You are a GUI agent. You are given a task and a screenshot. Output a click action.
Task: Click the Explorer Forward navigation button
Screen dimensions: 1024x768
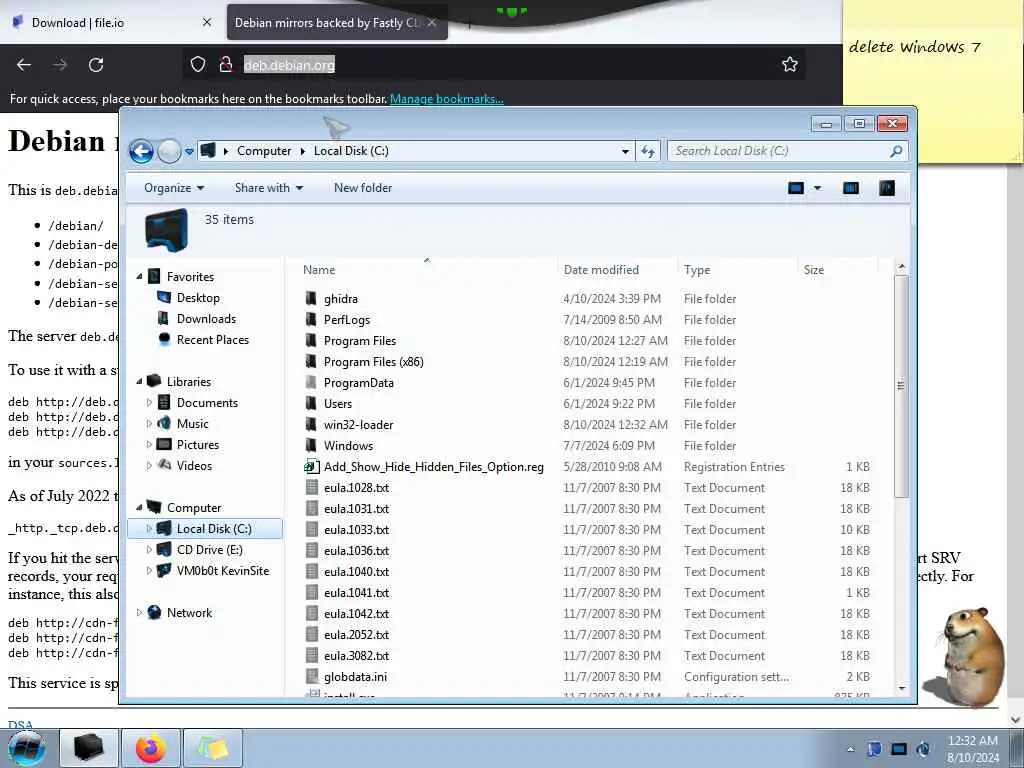coord(169,152)
